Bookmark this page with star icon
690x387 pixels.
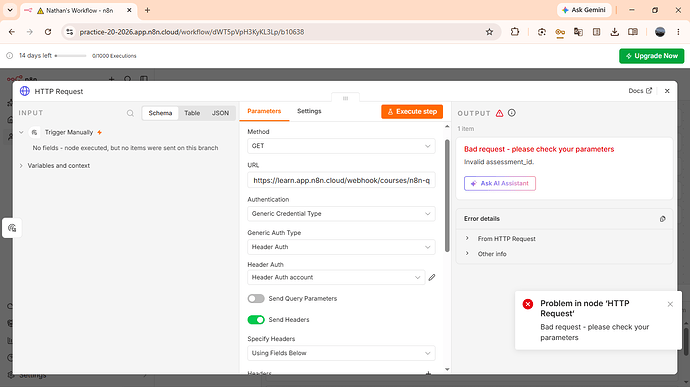[x=489, y=32]
